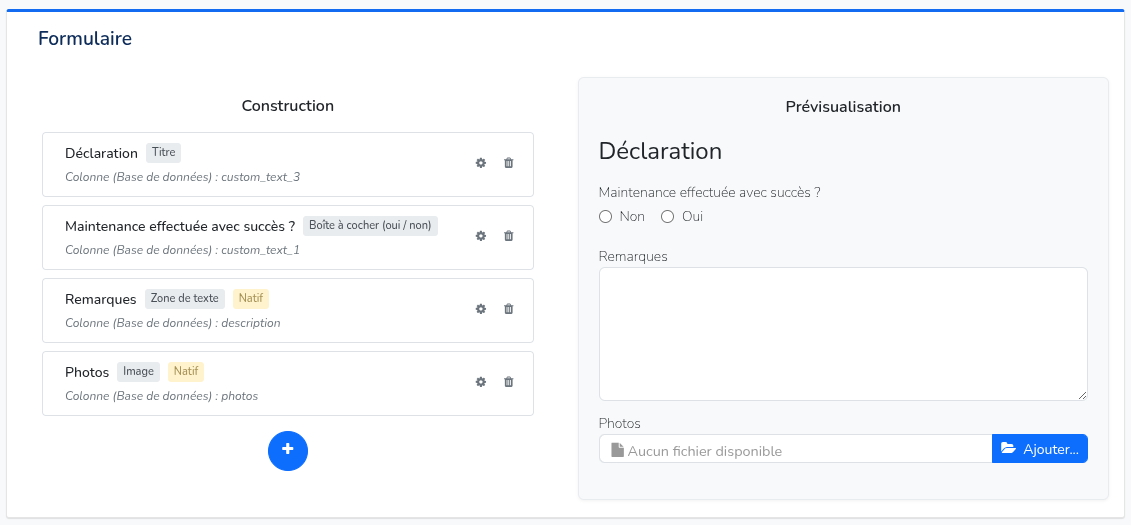Delete the Maintenance effectuée avec succès field
1131x525 pixels.
pos(509,236)
